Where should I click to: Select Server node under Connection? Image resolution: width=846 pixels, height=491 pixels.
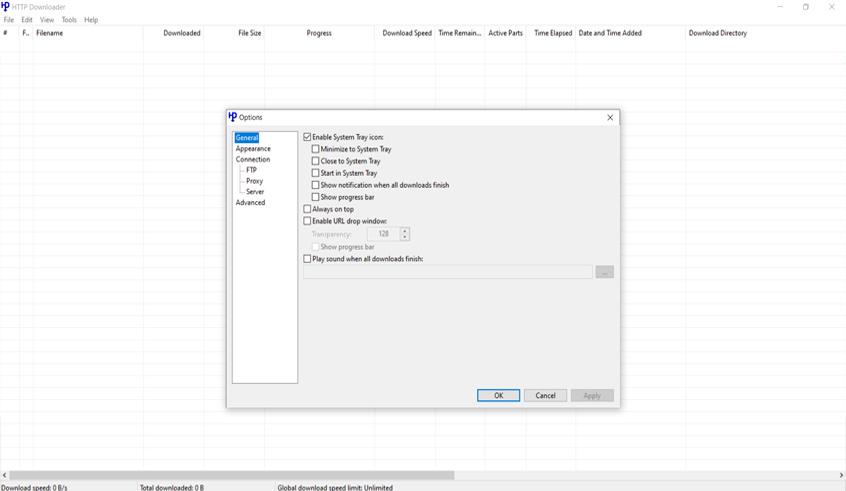click(255, 192)
